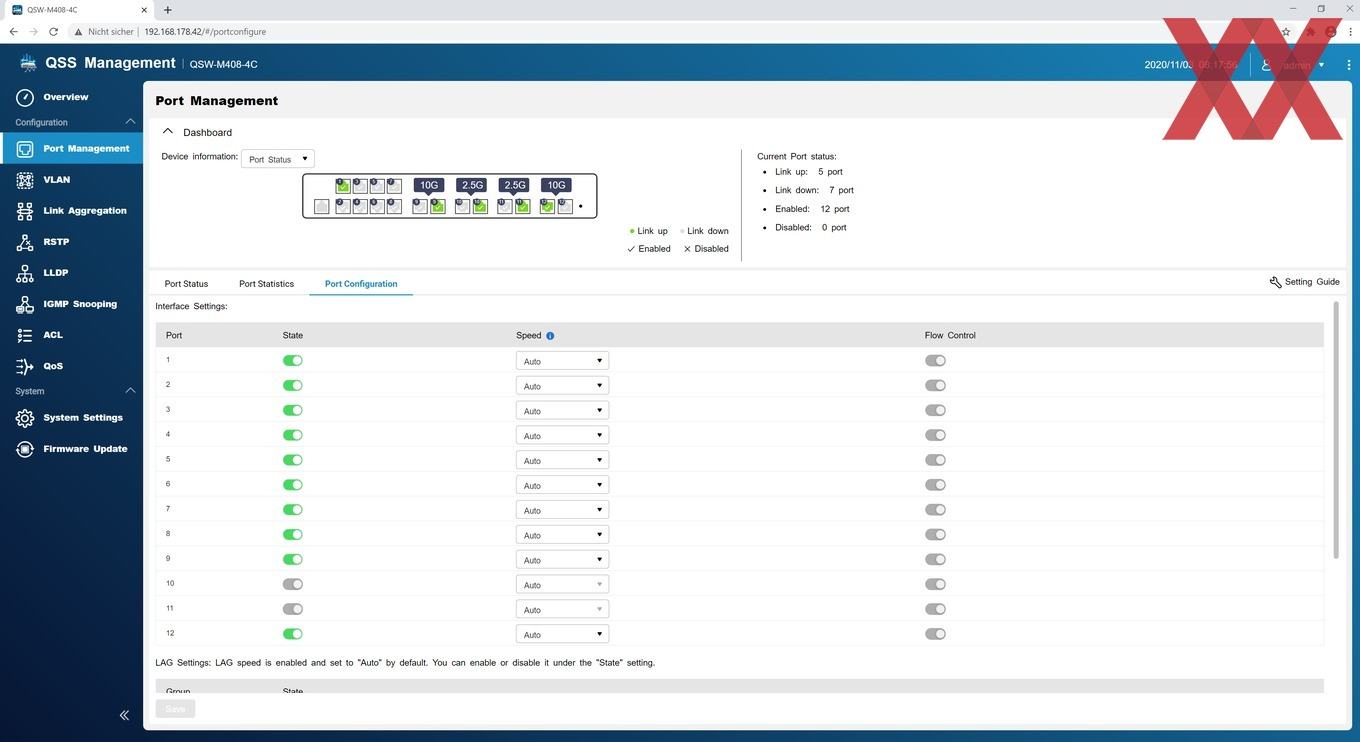Bookmark this page with the star icon
The image size is (1360, 742).
tap(1286, 32)
